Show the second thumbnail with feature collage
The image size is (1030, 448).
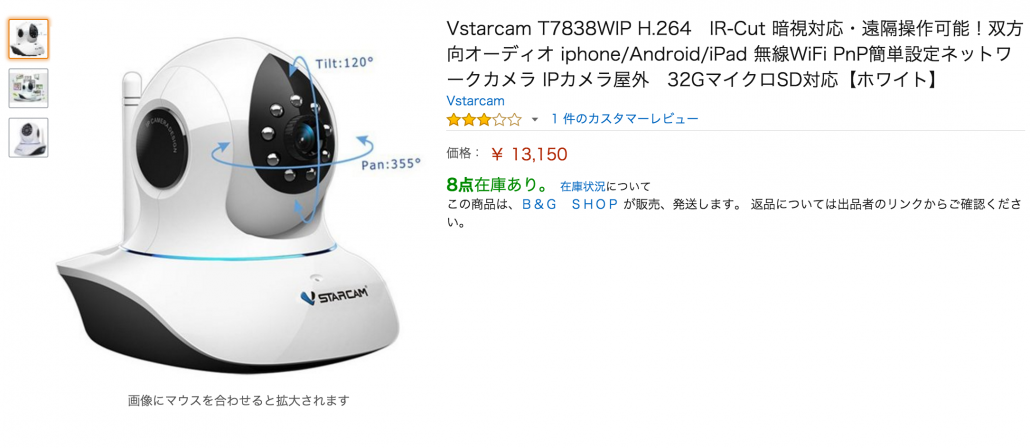click(28, 88)
